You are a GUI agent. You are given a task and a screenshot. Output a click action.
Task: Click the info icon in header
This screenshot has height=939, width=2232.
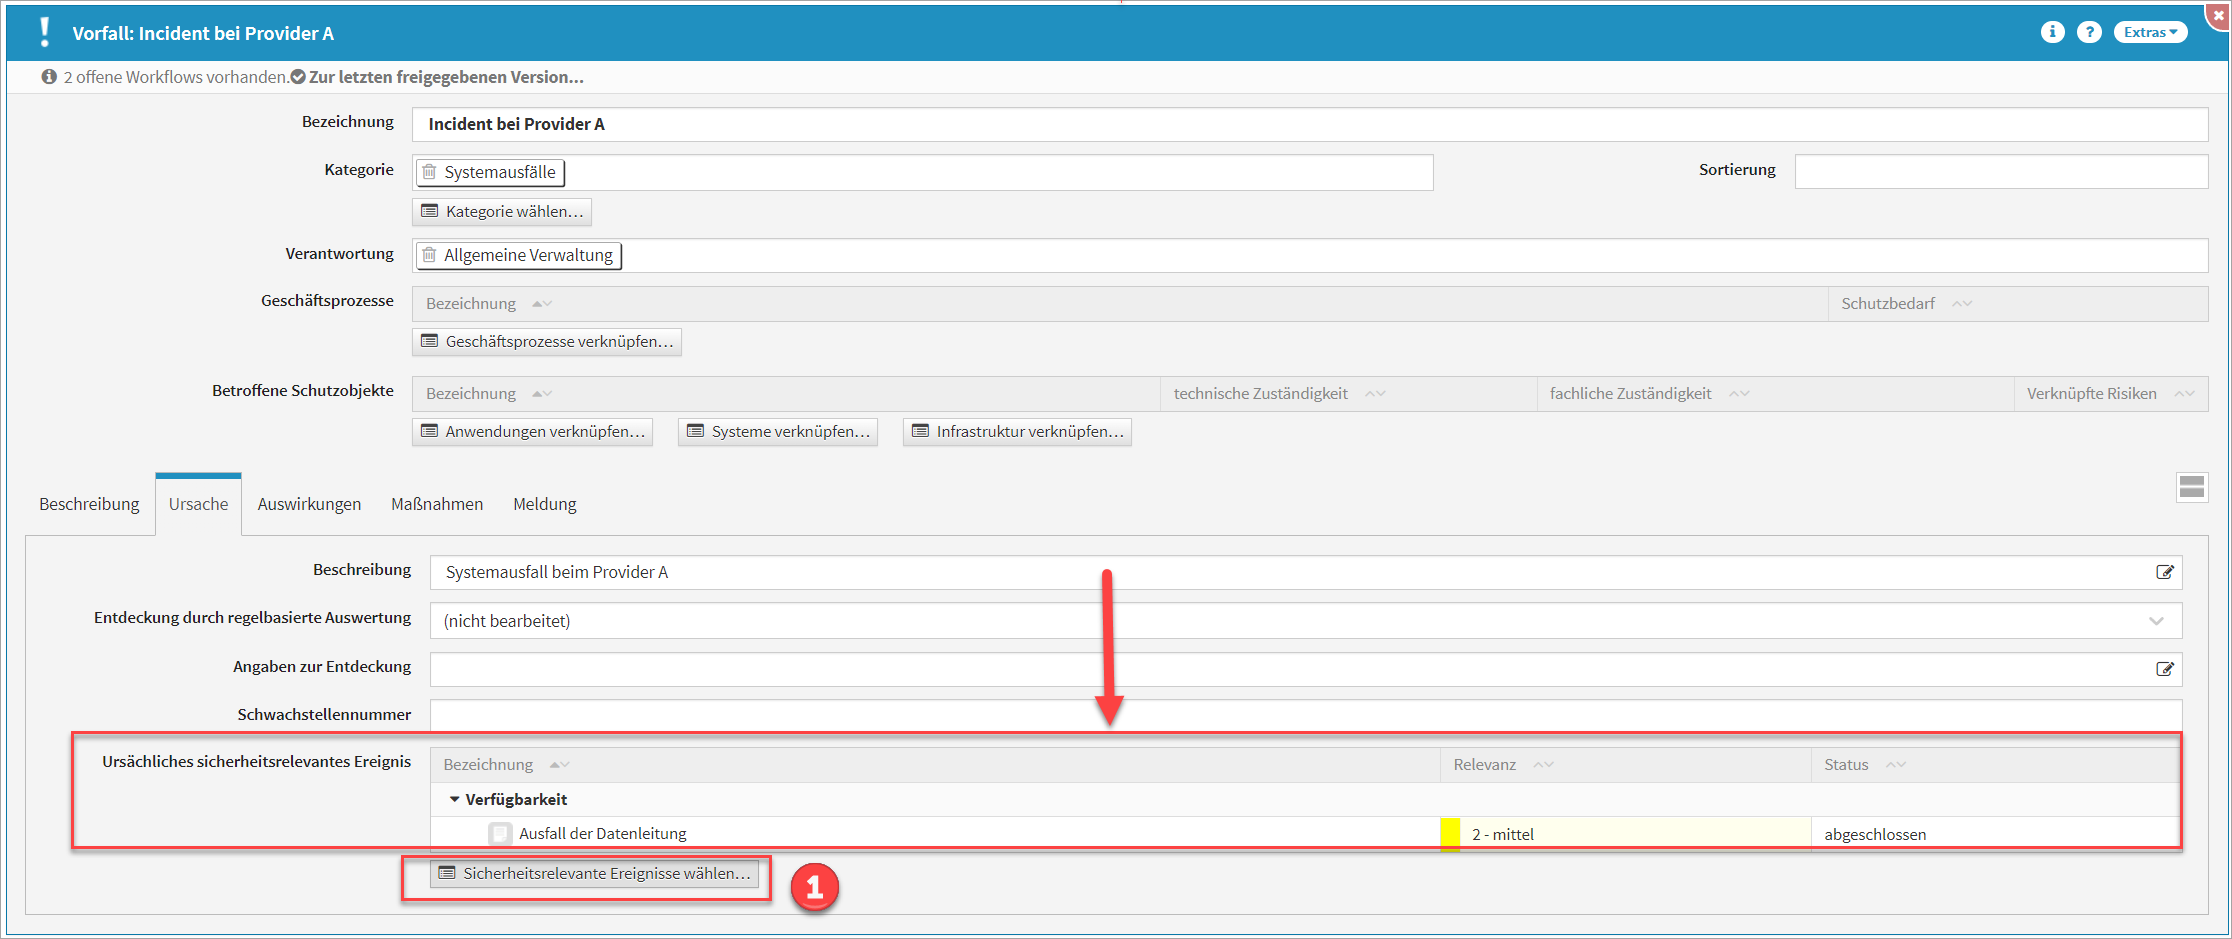coord(2052,32)
